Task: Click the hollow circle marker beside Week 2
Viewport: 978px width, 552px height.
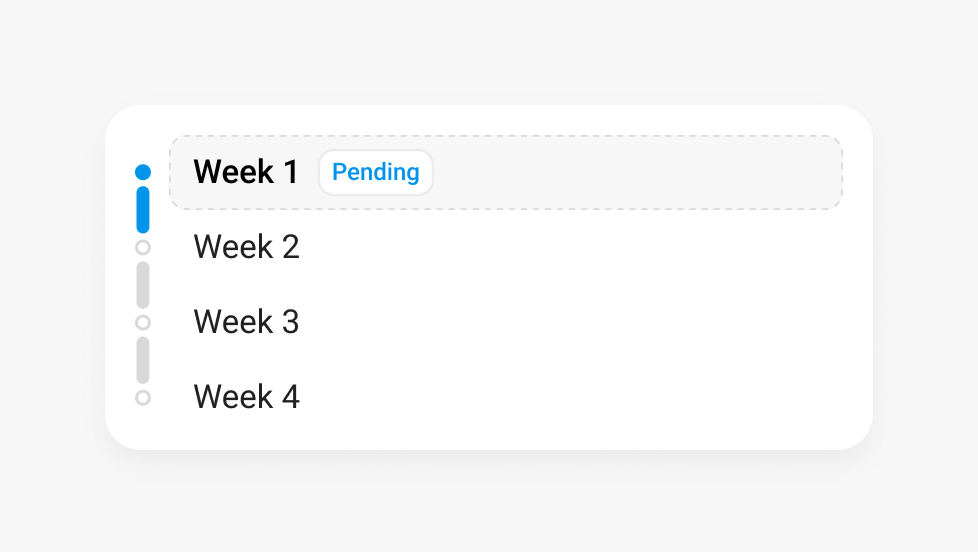Action: (x=143, y=247)
